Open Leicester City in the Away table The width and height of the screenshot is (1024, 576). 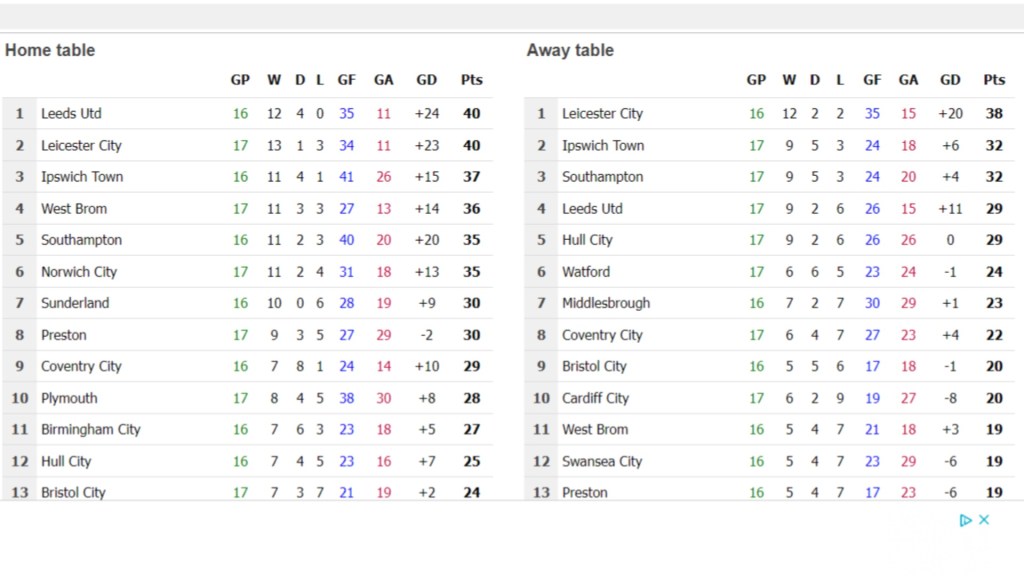point(602,113)
